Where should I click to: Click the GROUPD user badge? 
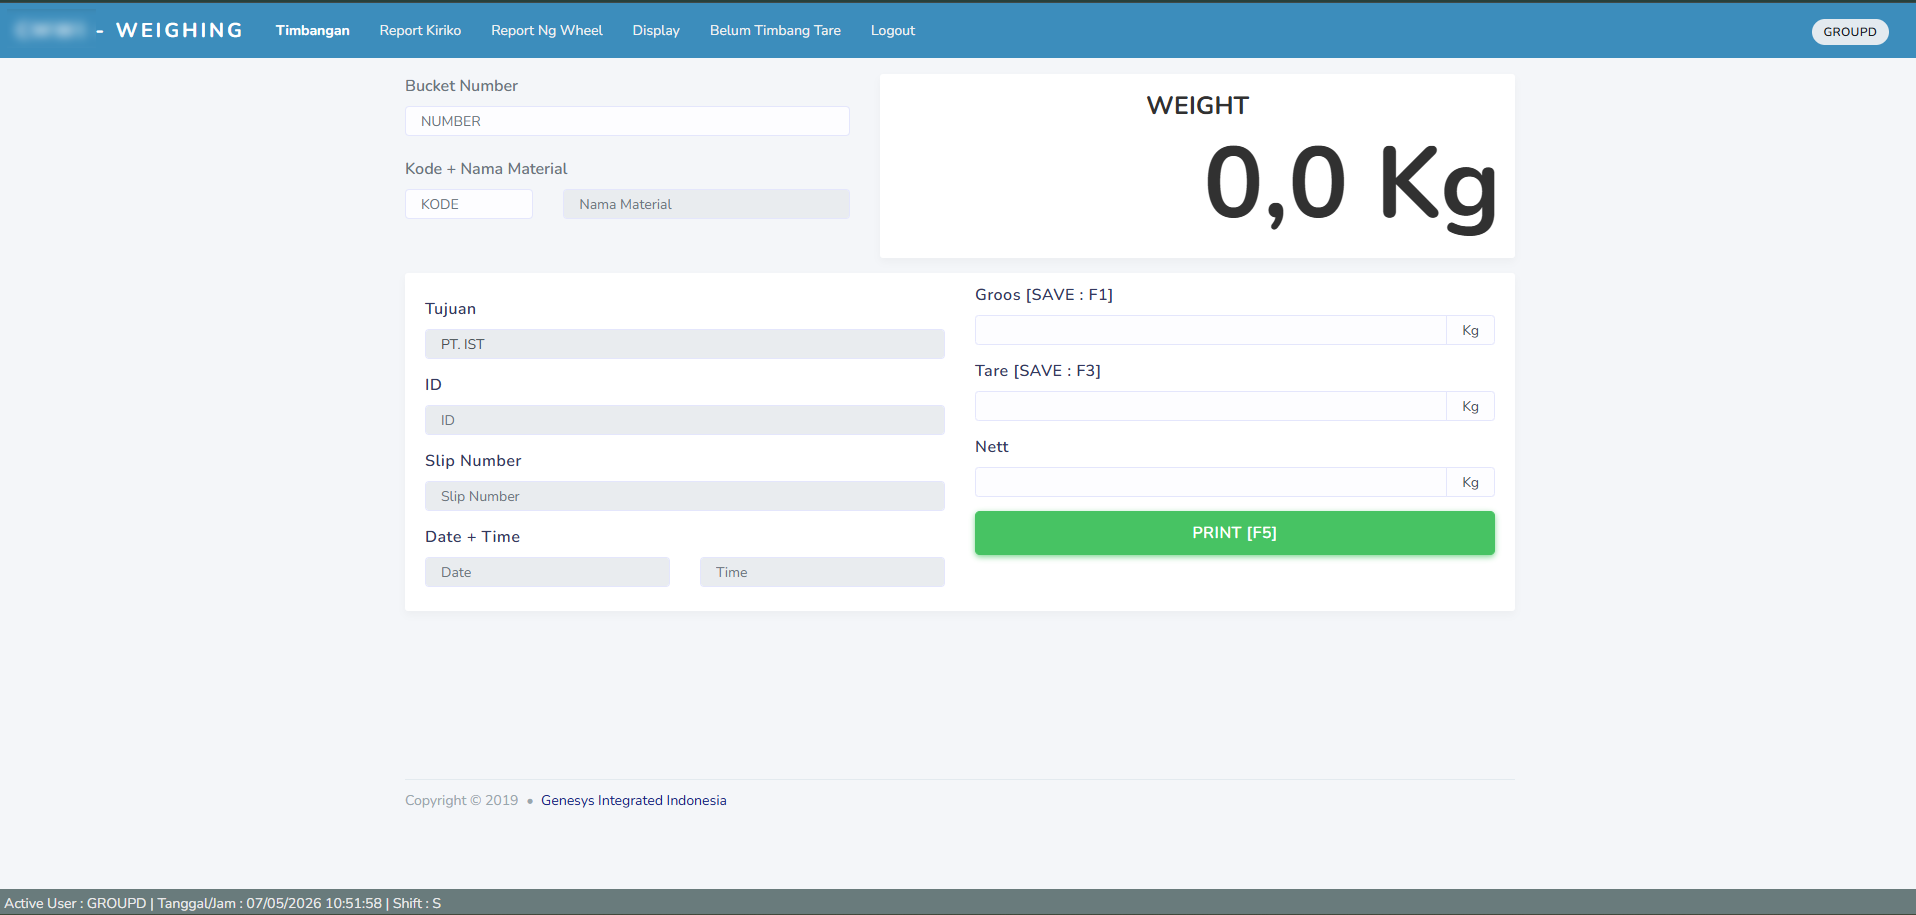[x=1850, y=32]
